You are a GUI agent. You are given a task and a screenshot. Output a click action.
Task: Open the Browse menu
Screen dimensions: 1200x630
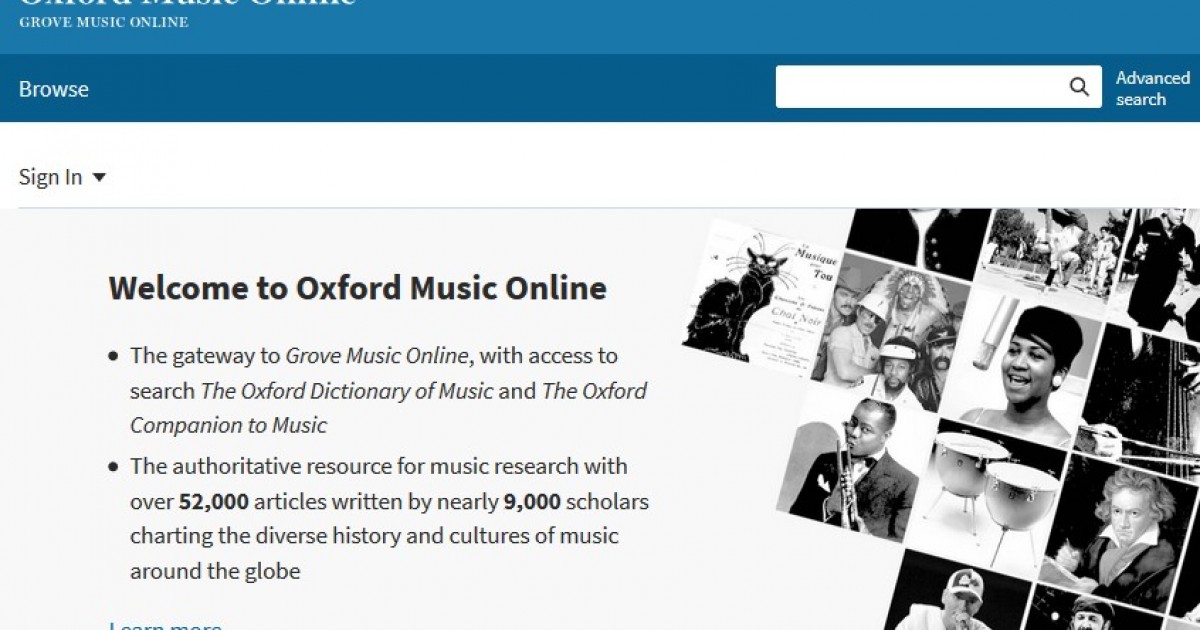pos(54,89)
